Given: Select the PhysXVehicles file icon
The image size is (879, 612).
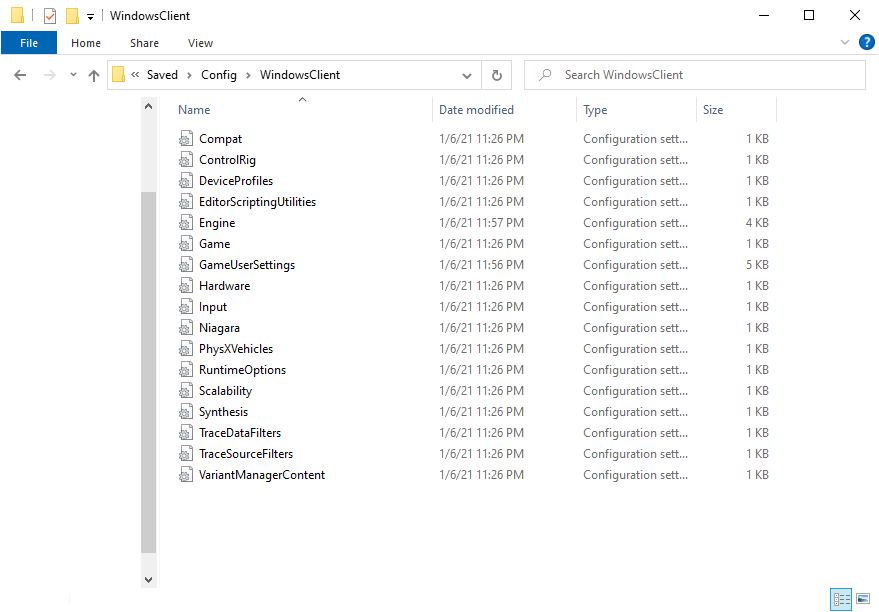Looking at the screenshot, I should (186, 349).
